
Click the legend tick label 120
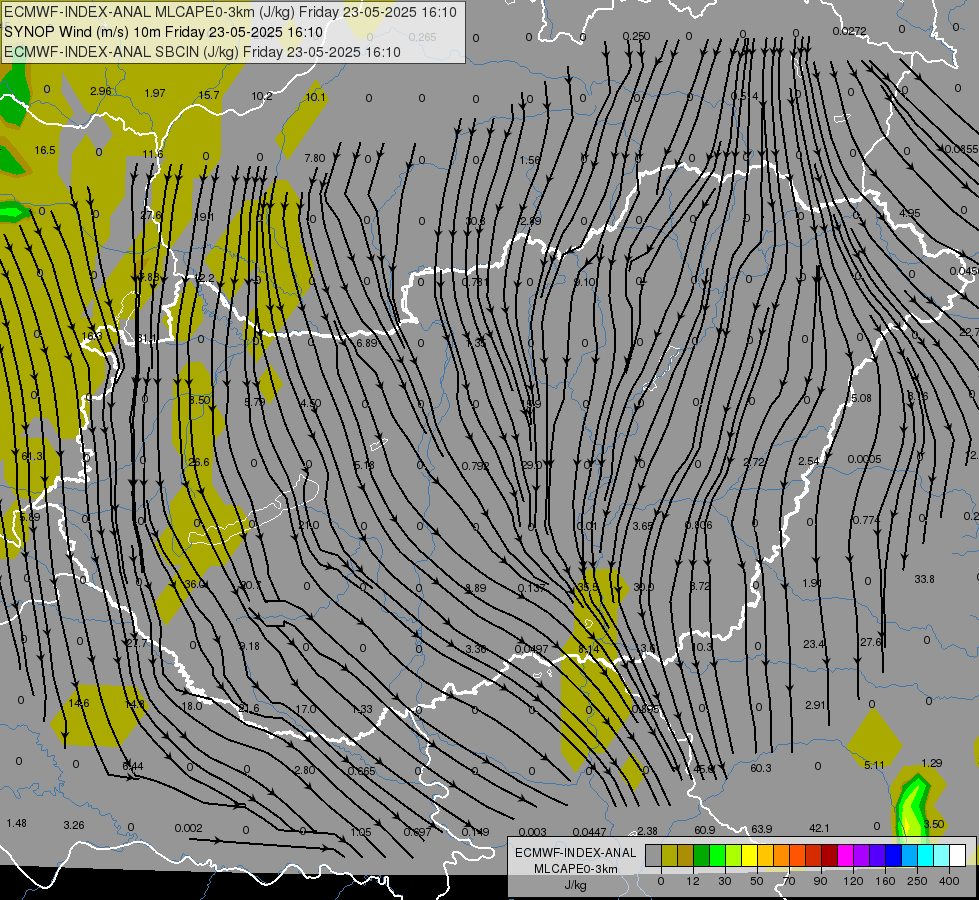pyautogui.click(x=853, y=881)
